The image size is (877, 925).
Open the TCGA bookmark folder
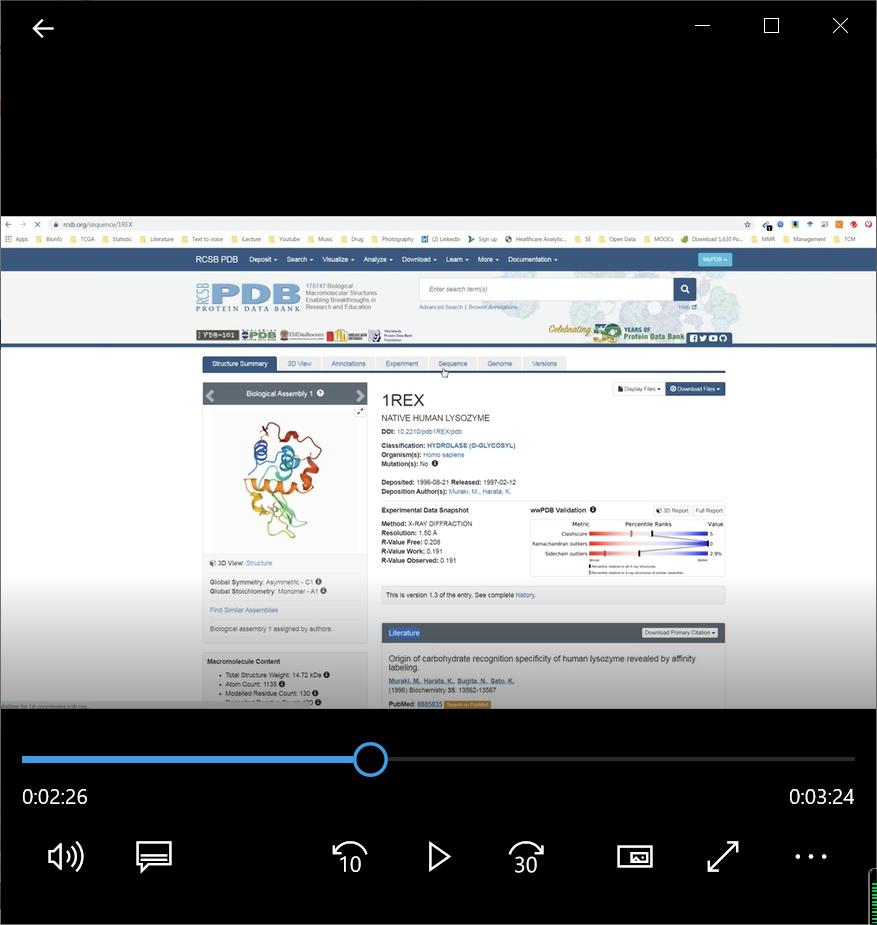pos(82,240)
